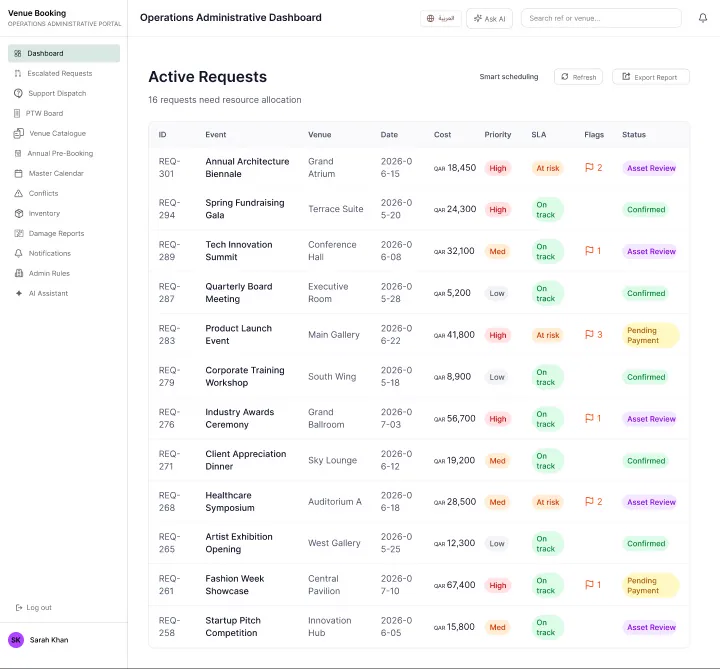Click the Refresh button
This screenshot has width=720, height=669.
pos(578,77)
